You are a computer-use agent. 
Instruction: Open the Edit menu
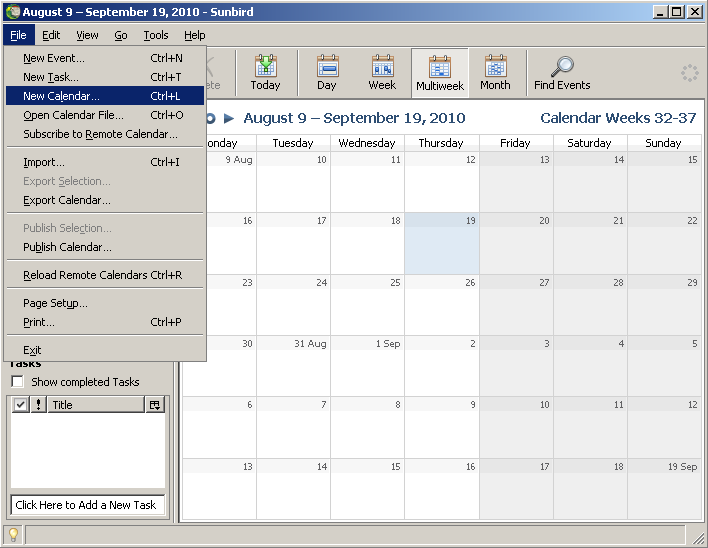click(x=51, y=35)
